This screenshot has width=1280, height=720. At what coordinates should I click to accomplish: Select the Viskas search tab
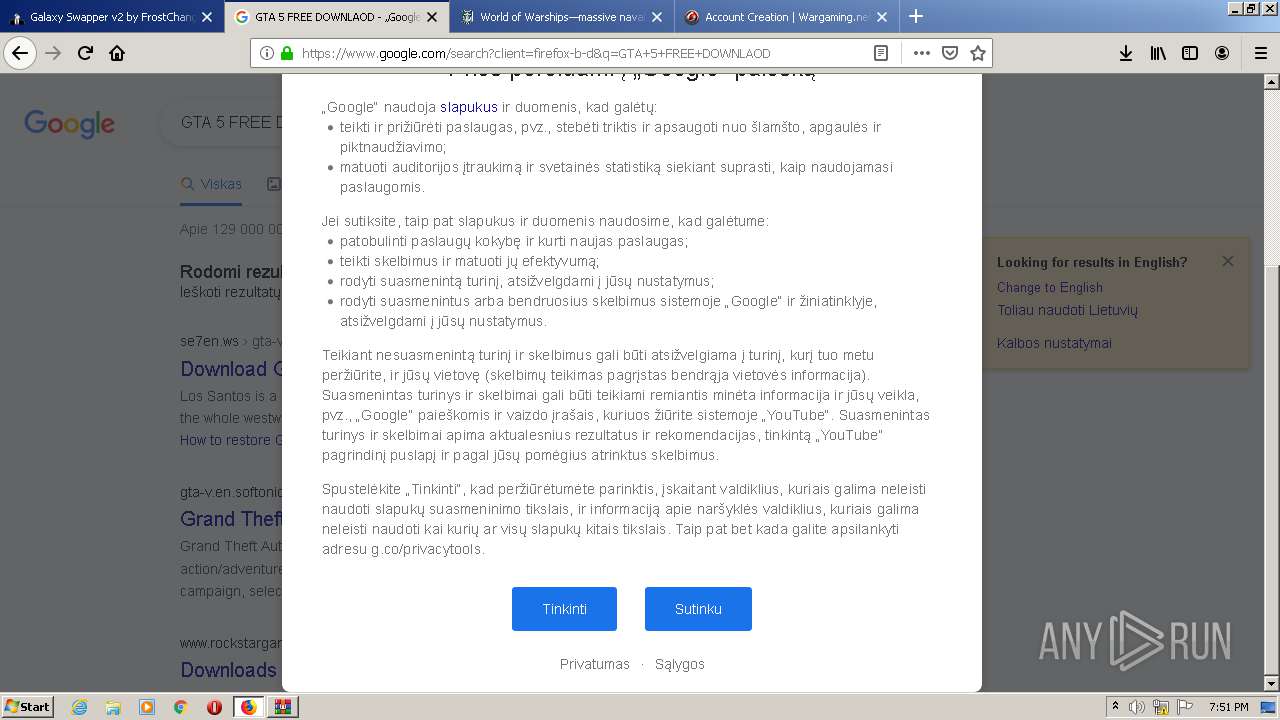pyautogui.click(x=211, y=184)
